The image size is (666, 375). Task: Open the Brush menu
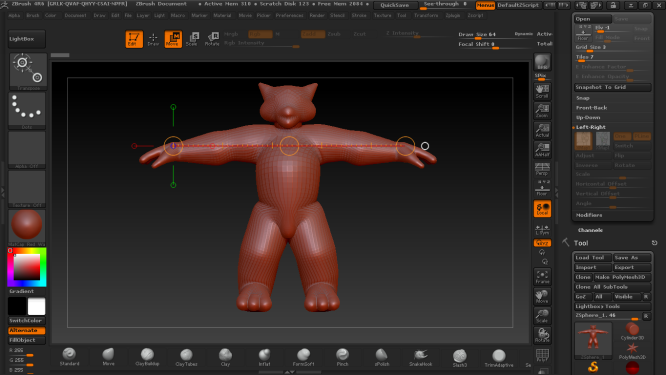tap(33, 15)
